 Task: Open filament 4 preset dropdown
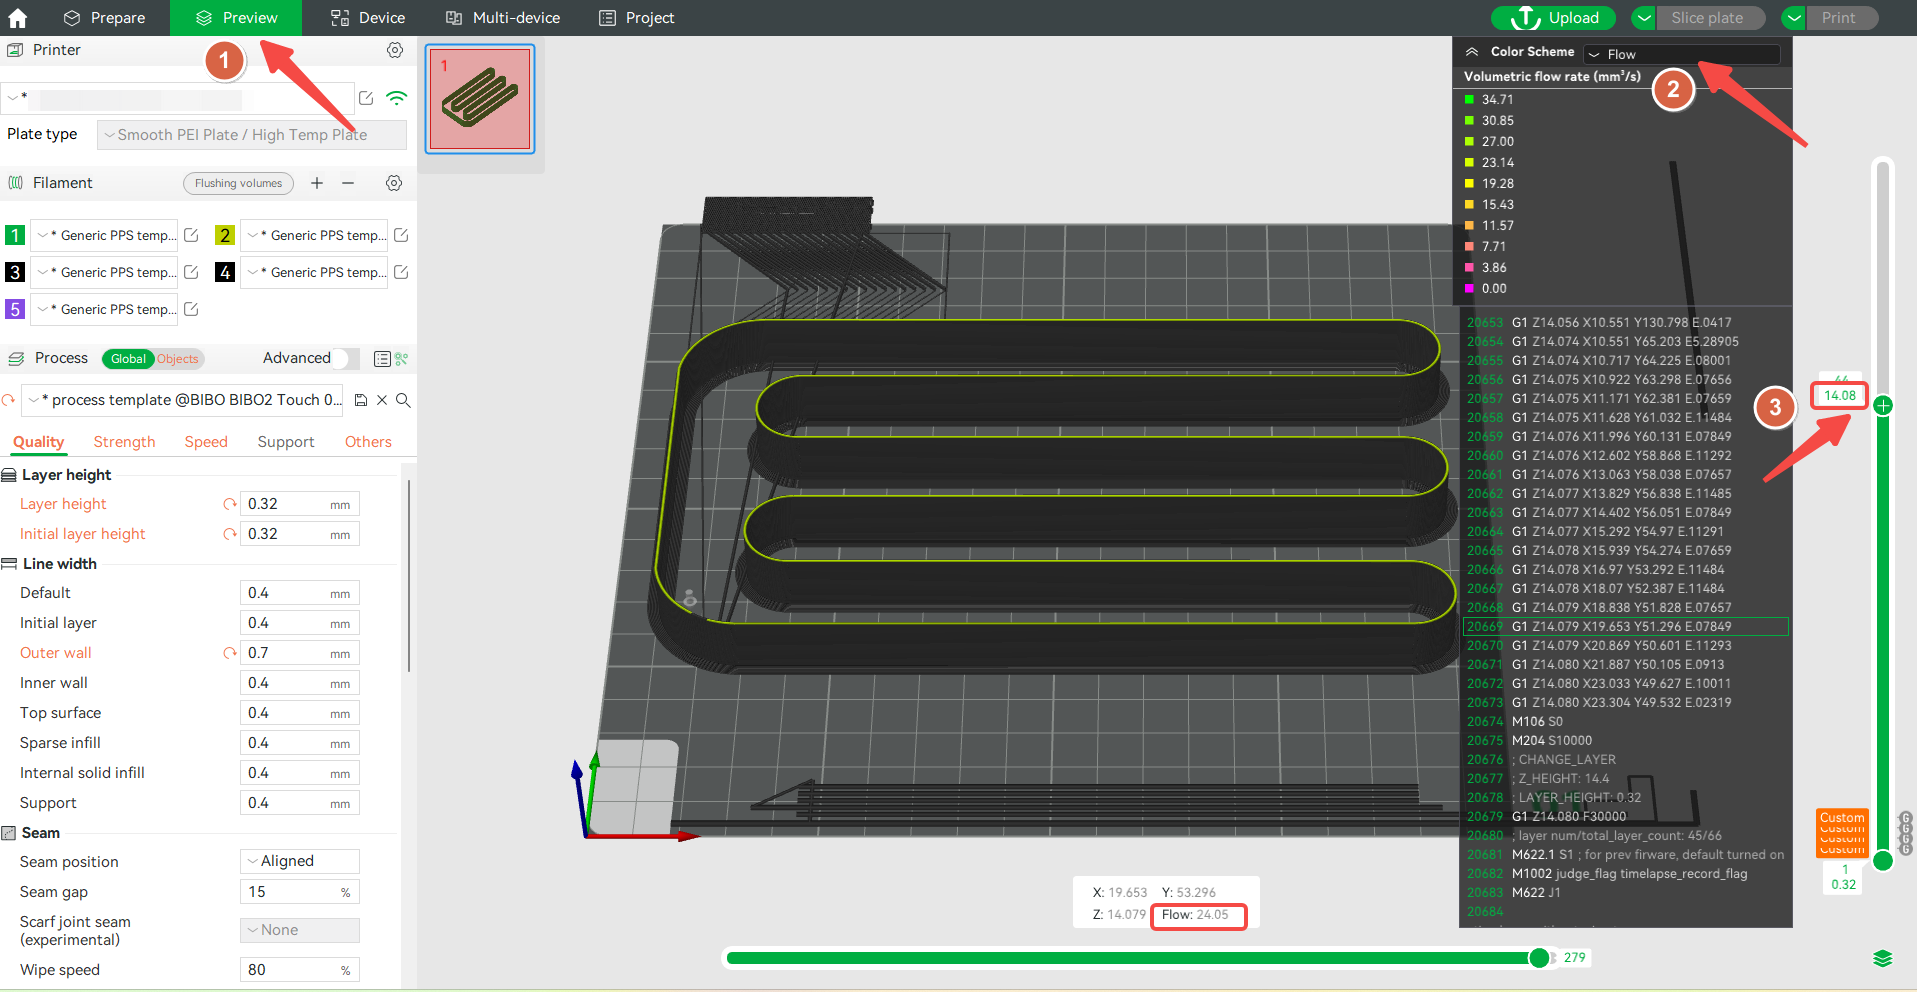tap(314, 272)
